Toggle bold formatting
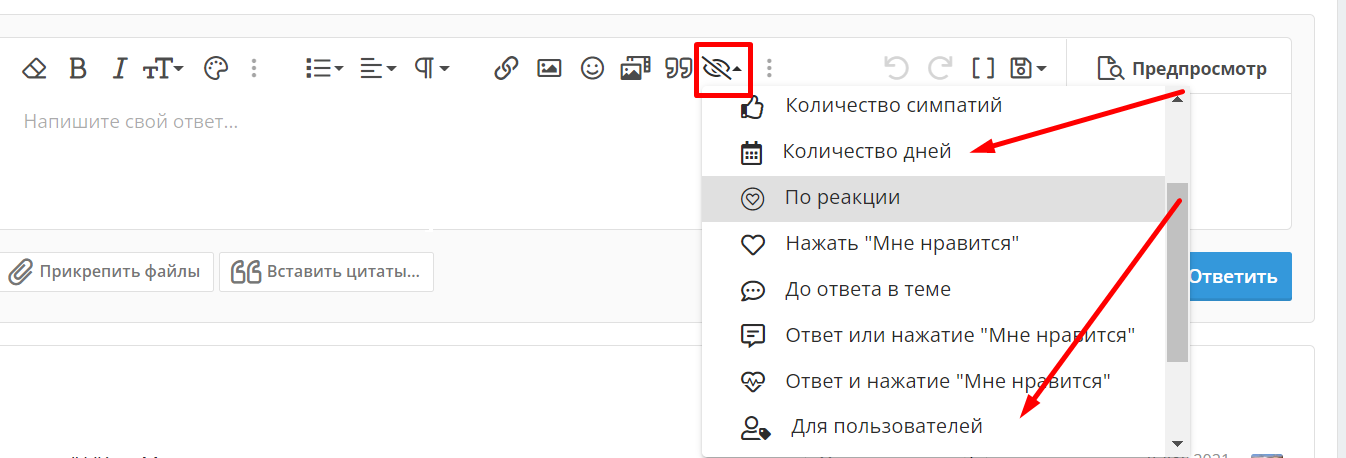This screenshot has height=458, width=1346. pos(78,69)
